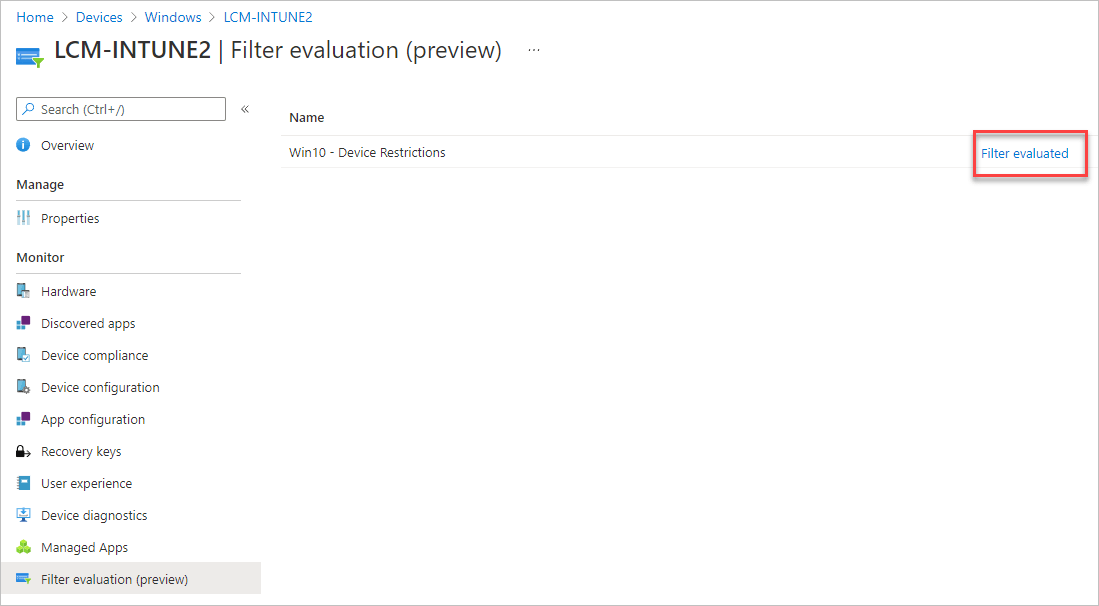Click the Device compliance icon

pyautogui.click(x=23, y=355)
